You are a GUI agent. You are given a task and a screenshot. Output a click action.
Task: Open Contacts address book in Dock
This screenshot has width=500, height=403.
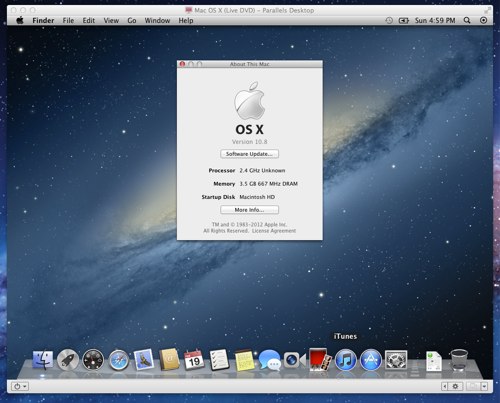pyautogui.click(x=169, y=360)
